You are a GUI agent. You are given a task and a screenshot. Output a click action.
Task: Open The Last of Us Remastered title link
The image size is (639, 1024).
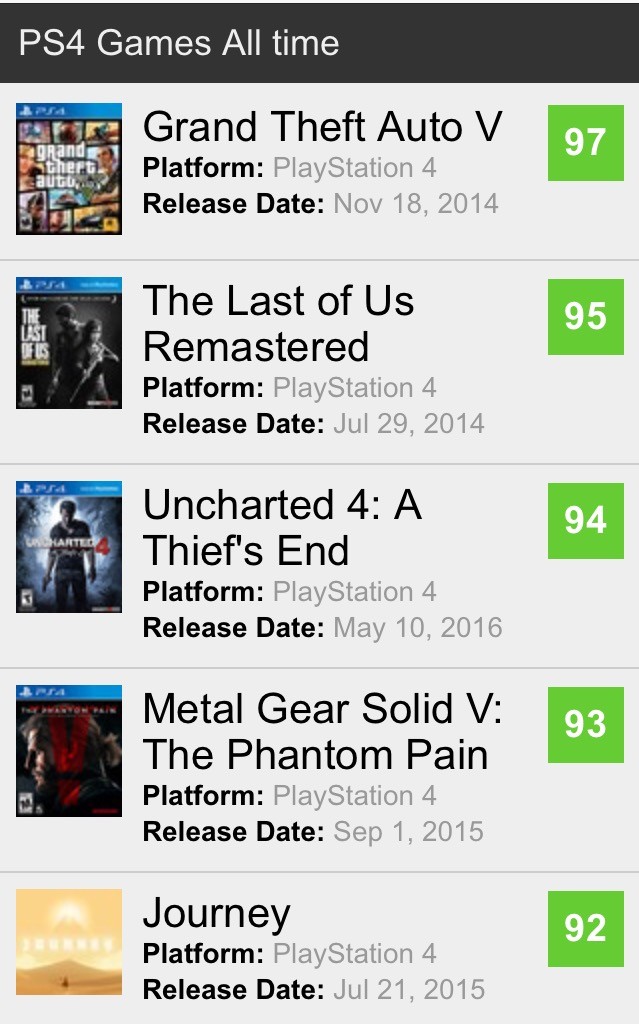coord(278,323)
